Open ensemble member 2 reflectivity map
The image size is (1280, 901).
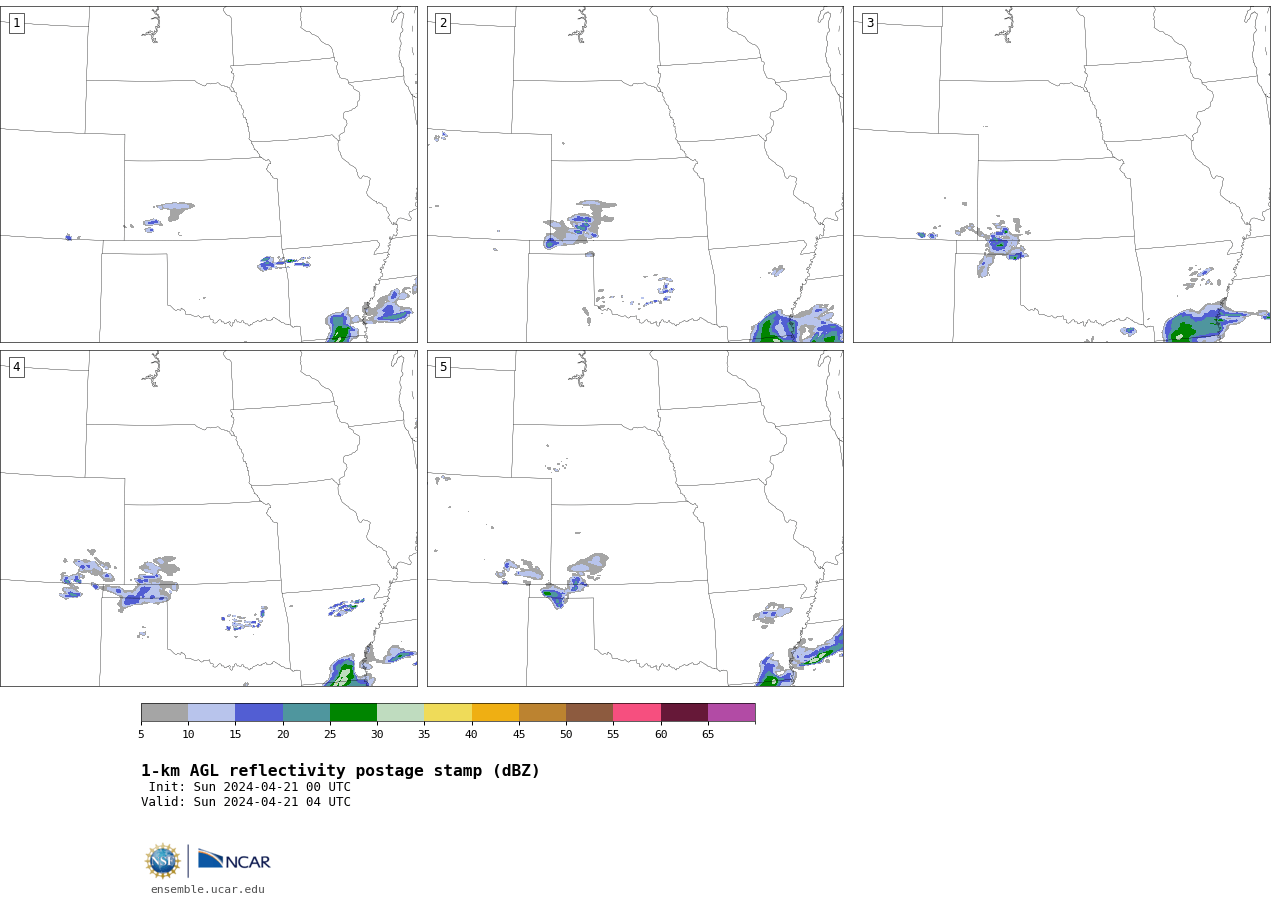pos(635,175)
